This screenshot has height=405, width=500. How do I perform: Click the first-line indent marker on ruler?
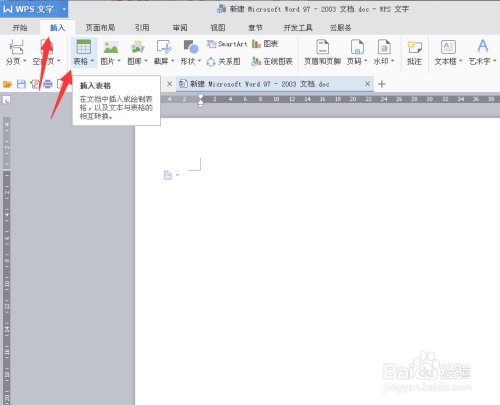point(201,97)
